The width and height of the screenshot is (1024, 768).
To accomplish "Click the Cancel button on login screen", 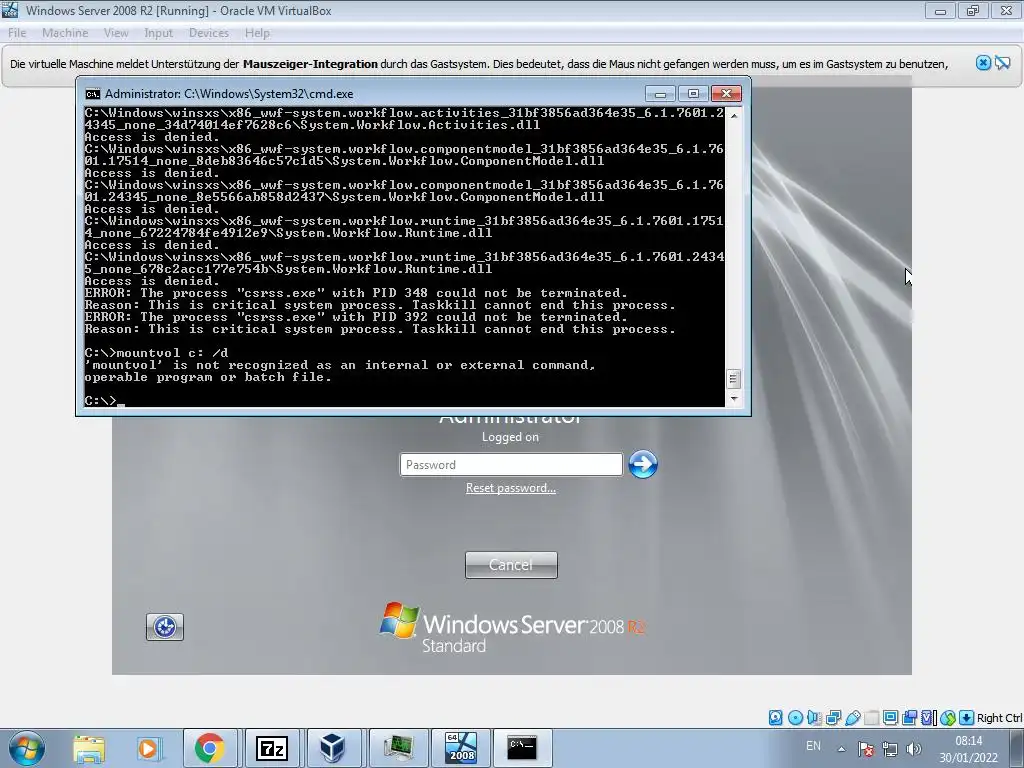I will pyautogui.click(x=511, y=565).
